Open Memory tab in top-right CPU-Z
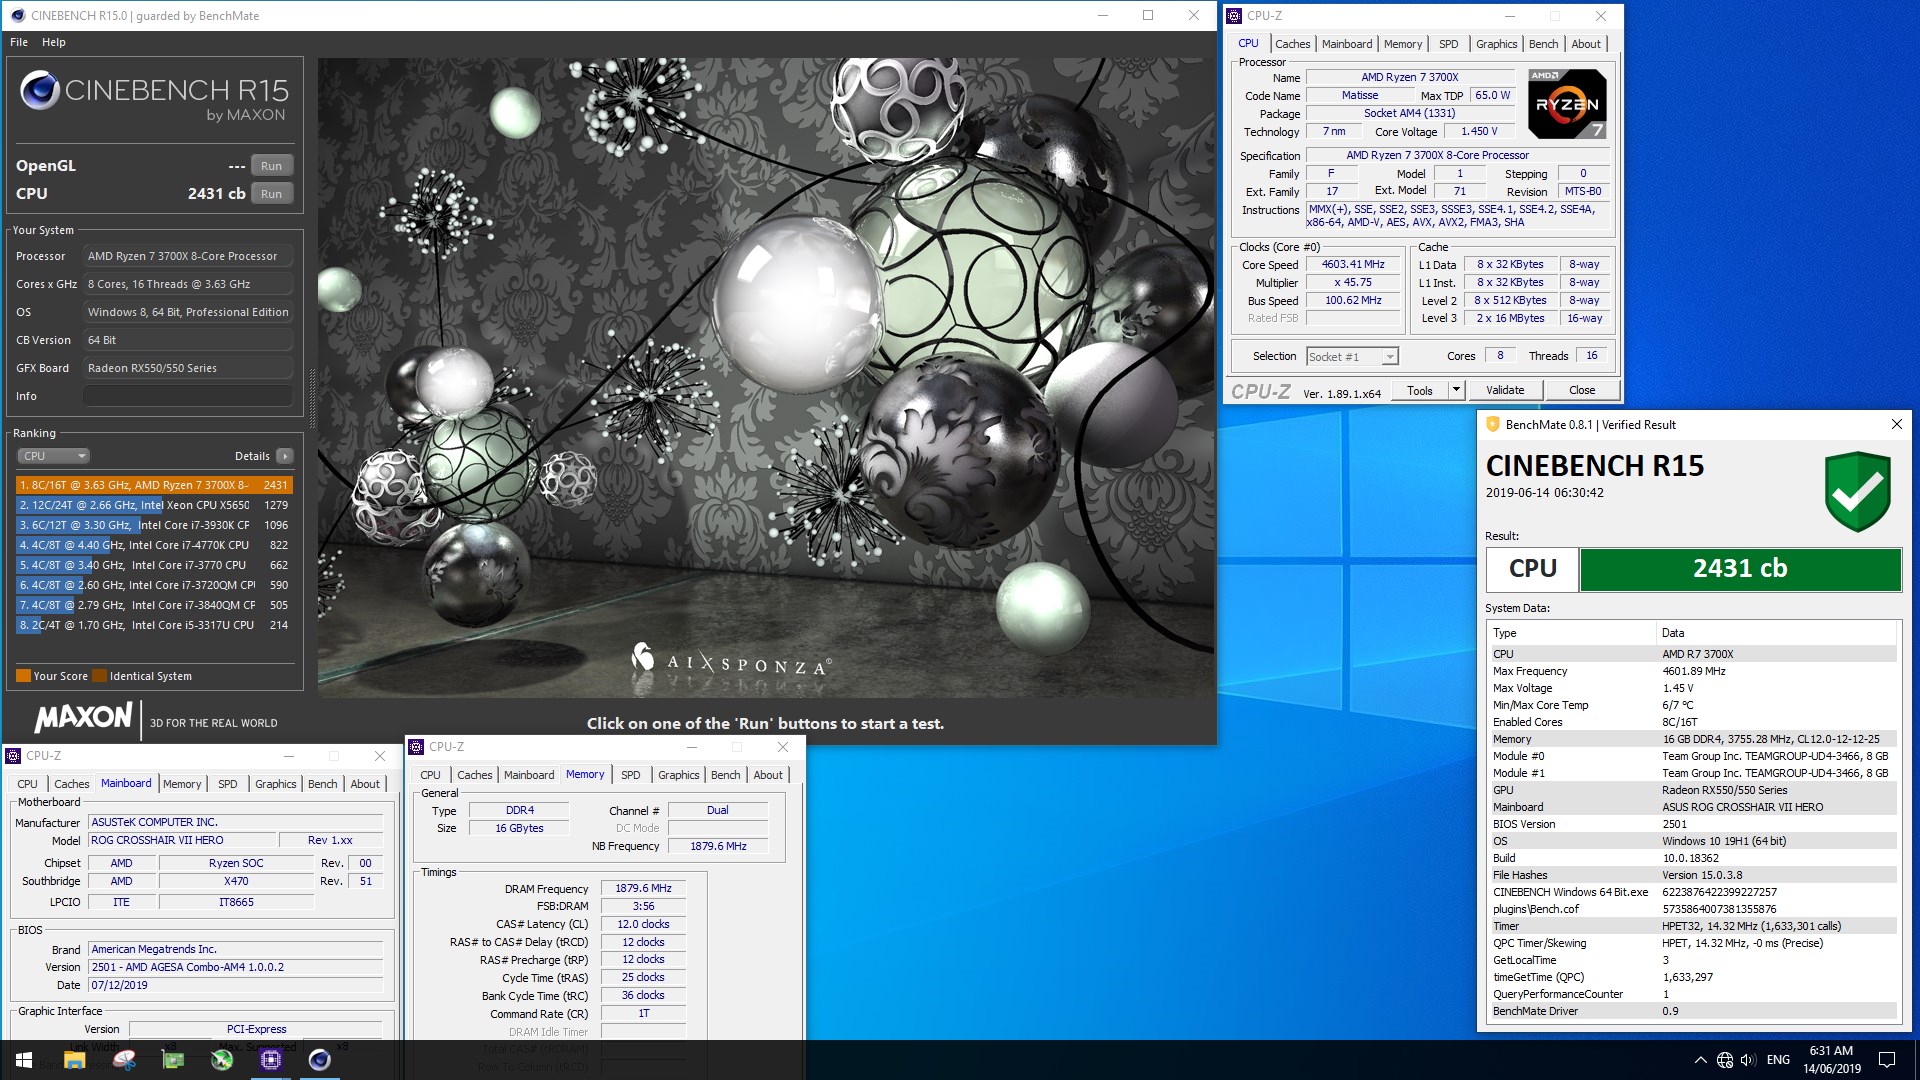The width and height of the screenshot is (1920, 1080). 1403,44
